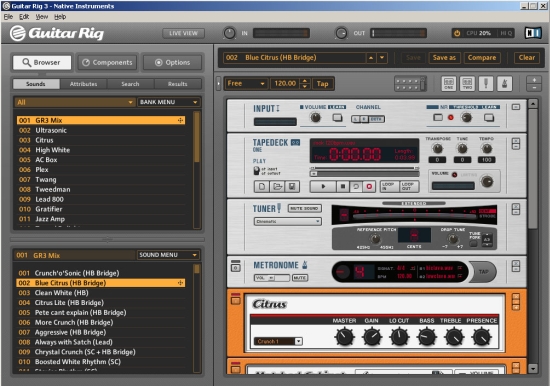Adjust Citrus Master knob

pyautogui.click(x=344, y=337)
